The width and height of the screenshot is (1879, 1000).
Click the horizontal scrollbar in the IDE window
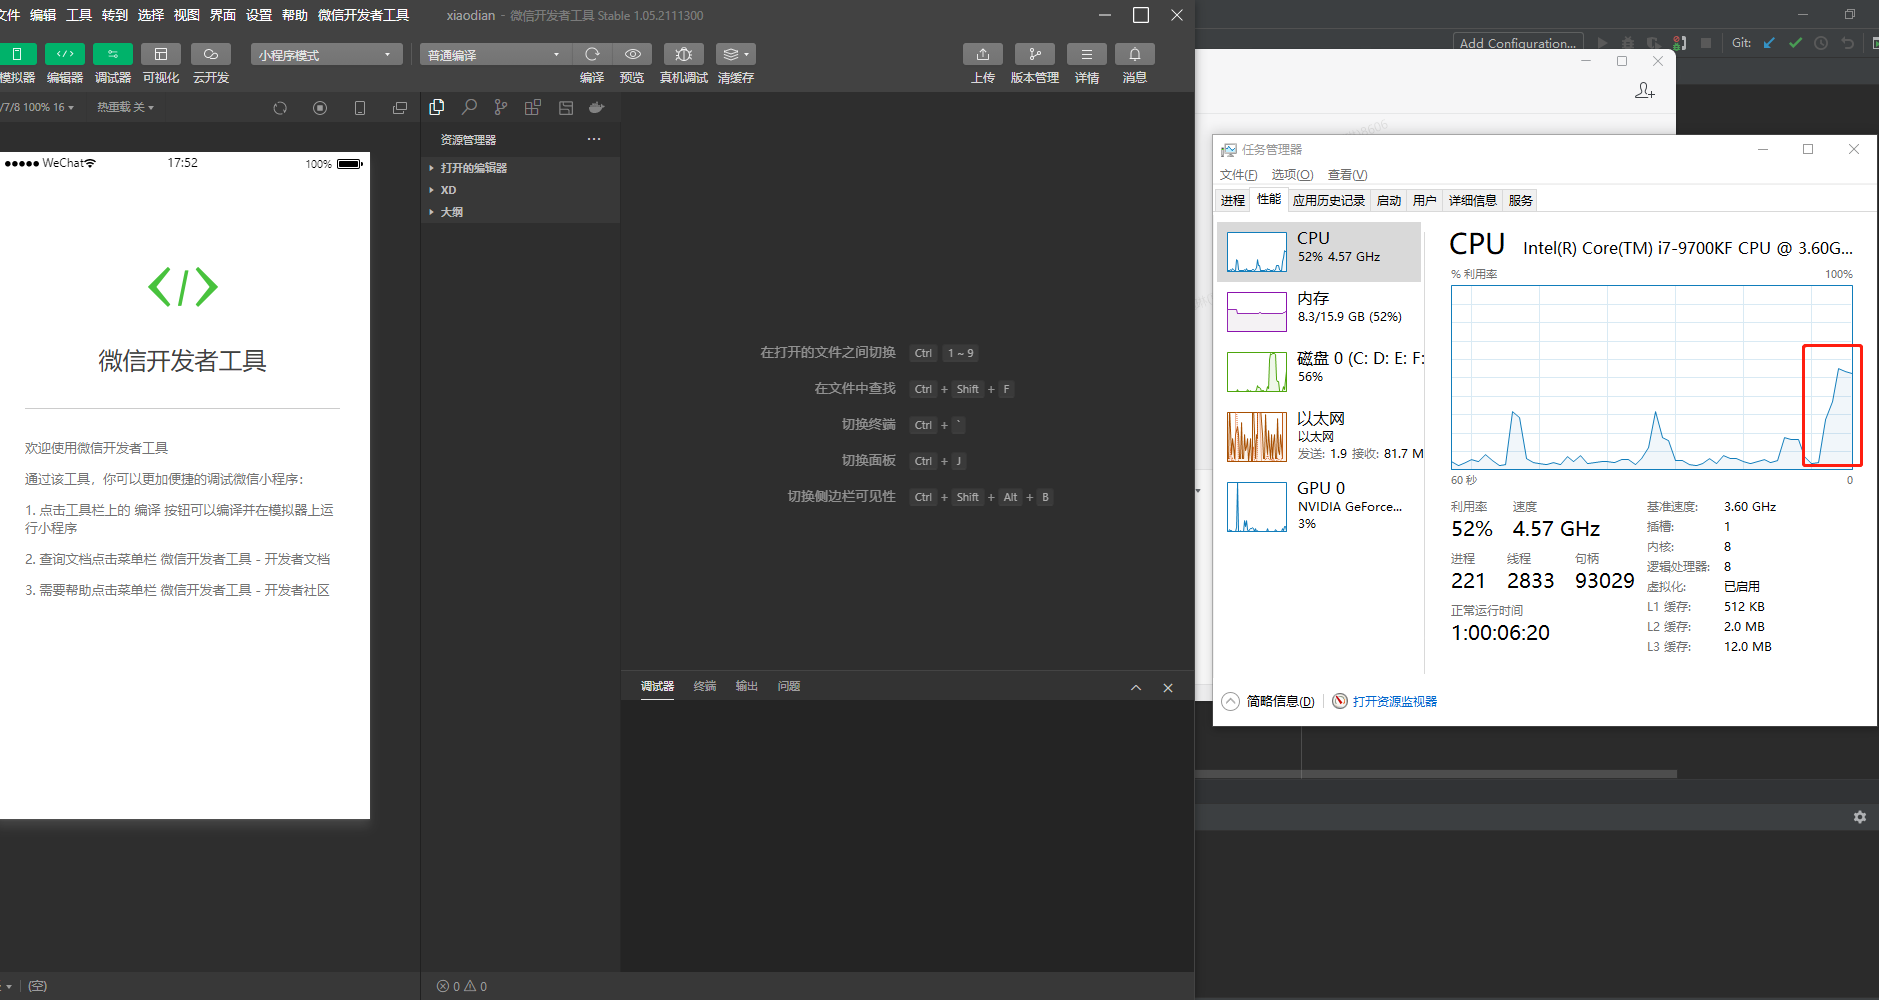coord(1436,774)
